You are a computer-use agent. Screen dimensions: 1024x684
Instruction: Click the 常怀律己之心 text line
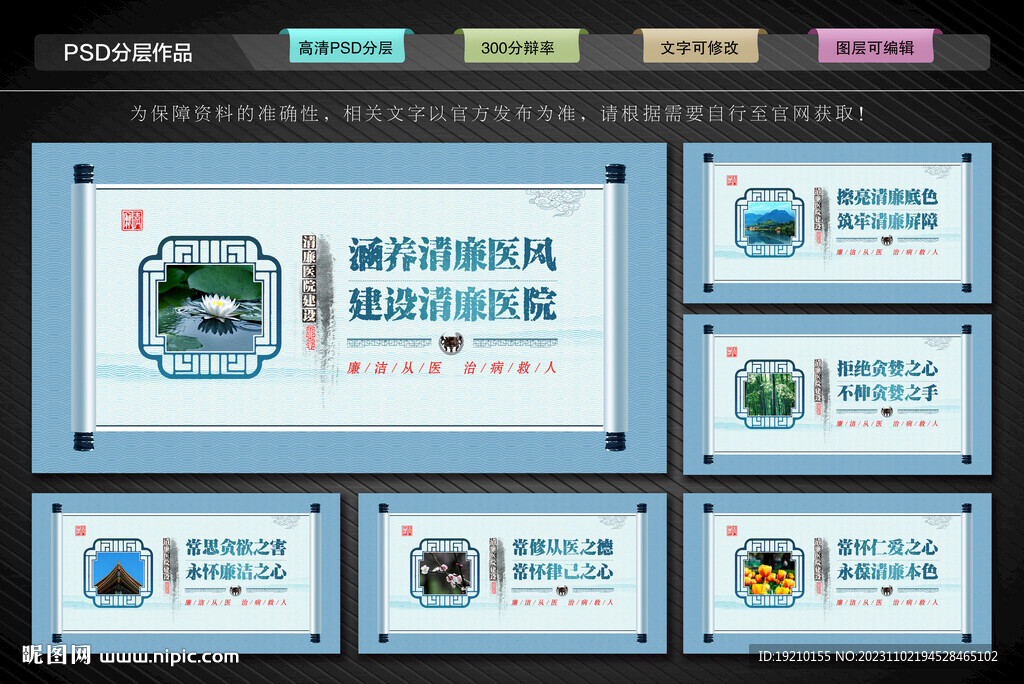click(x=563, y=572)
